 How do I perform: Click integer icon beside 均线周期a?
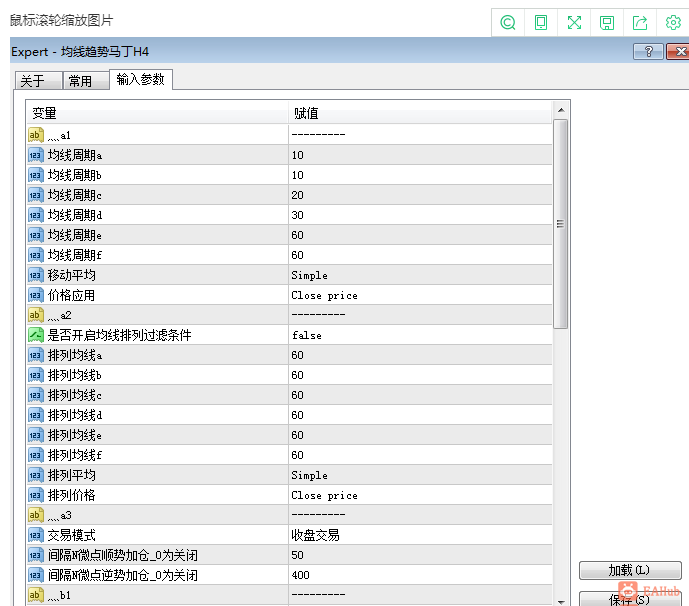[36, 155]
